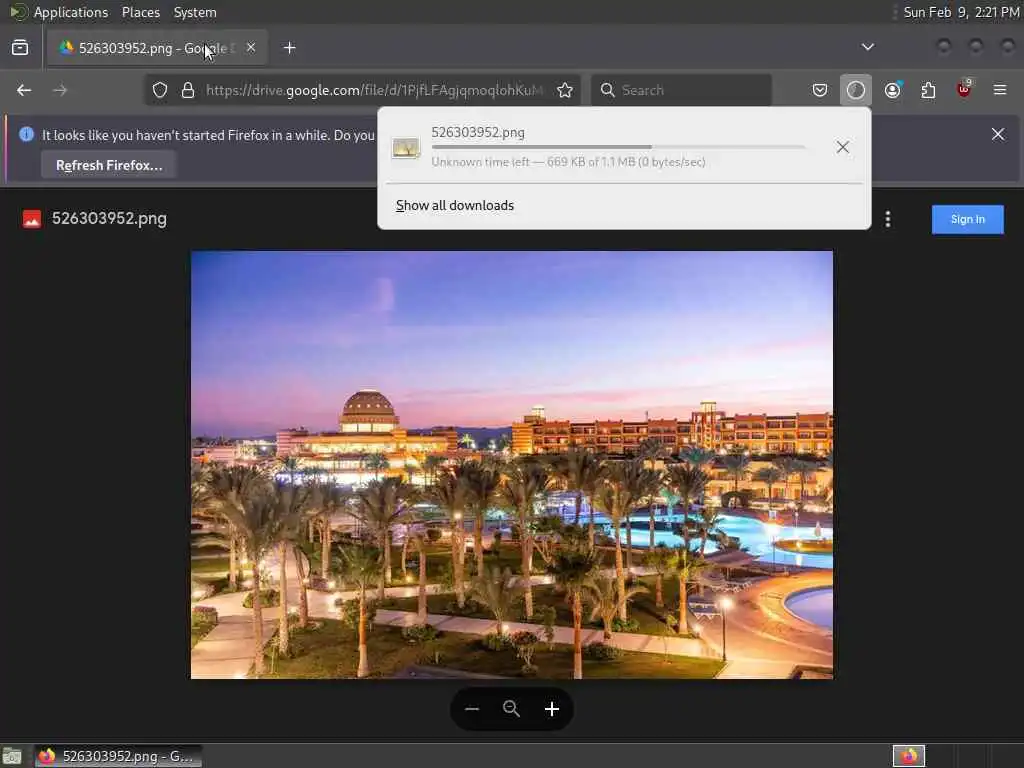Image resolution: width=1024 pixels, height=768 pixels.
Task: Click the 526303952.png download entry name
Action: 478,133
